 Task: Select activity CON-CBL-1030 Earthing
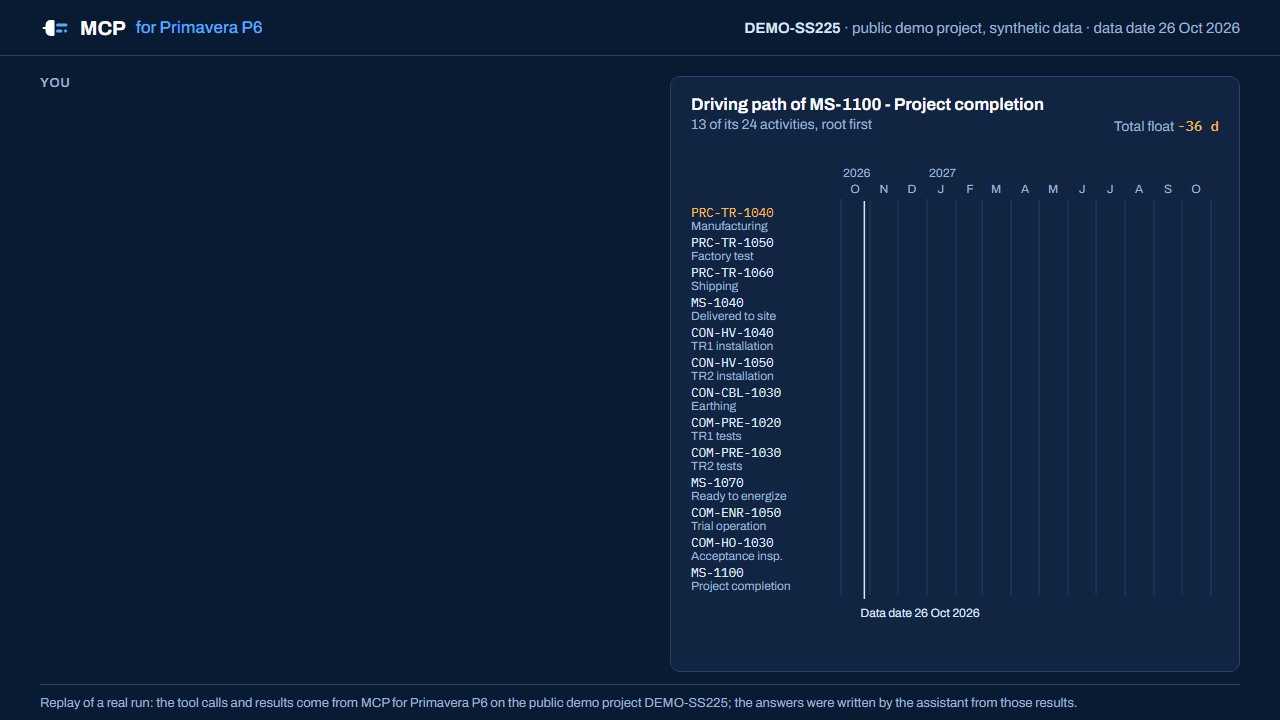pos(736,399)
